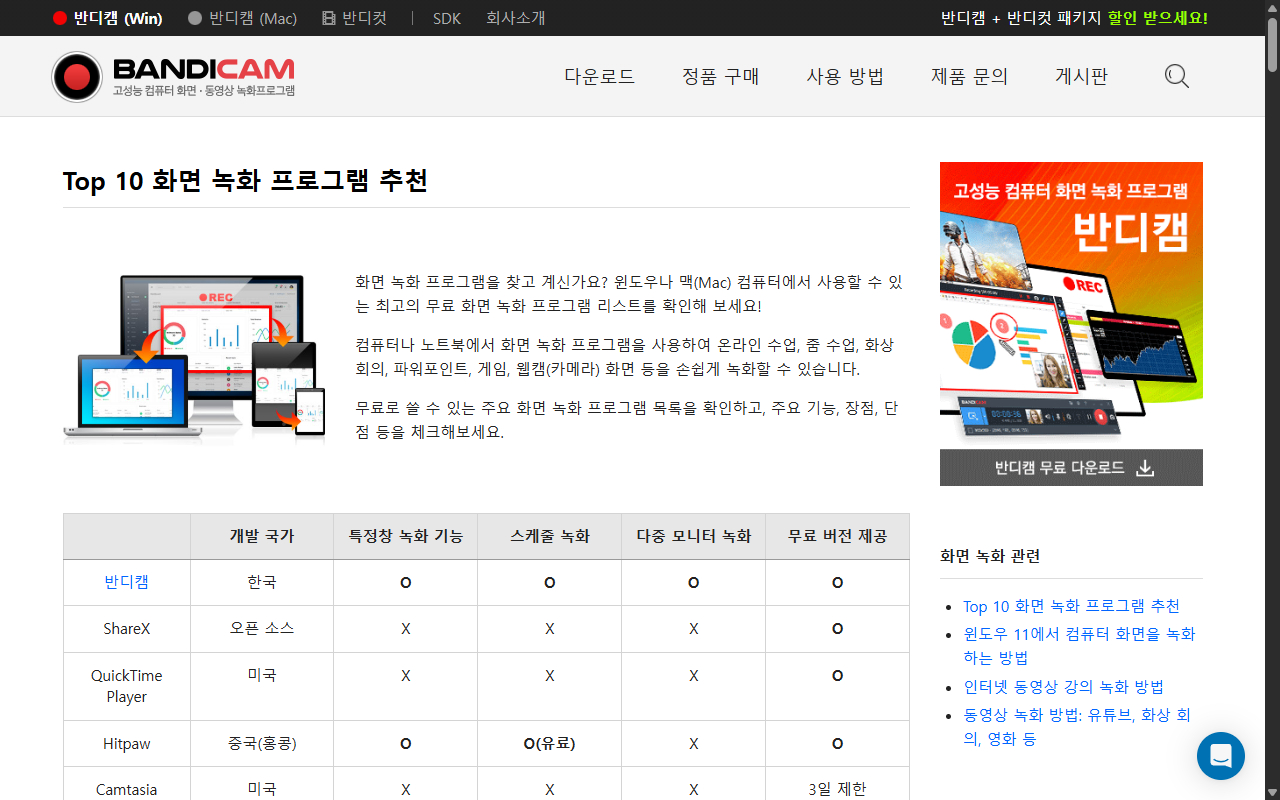The width and height of the screenshot is (1280, 800).
Task: Open the 인터넷 동영상 강의 녹화 방법 link
Action: click(x=1064, y=687)
